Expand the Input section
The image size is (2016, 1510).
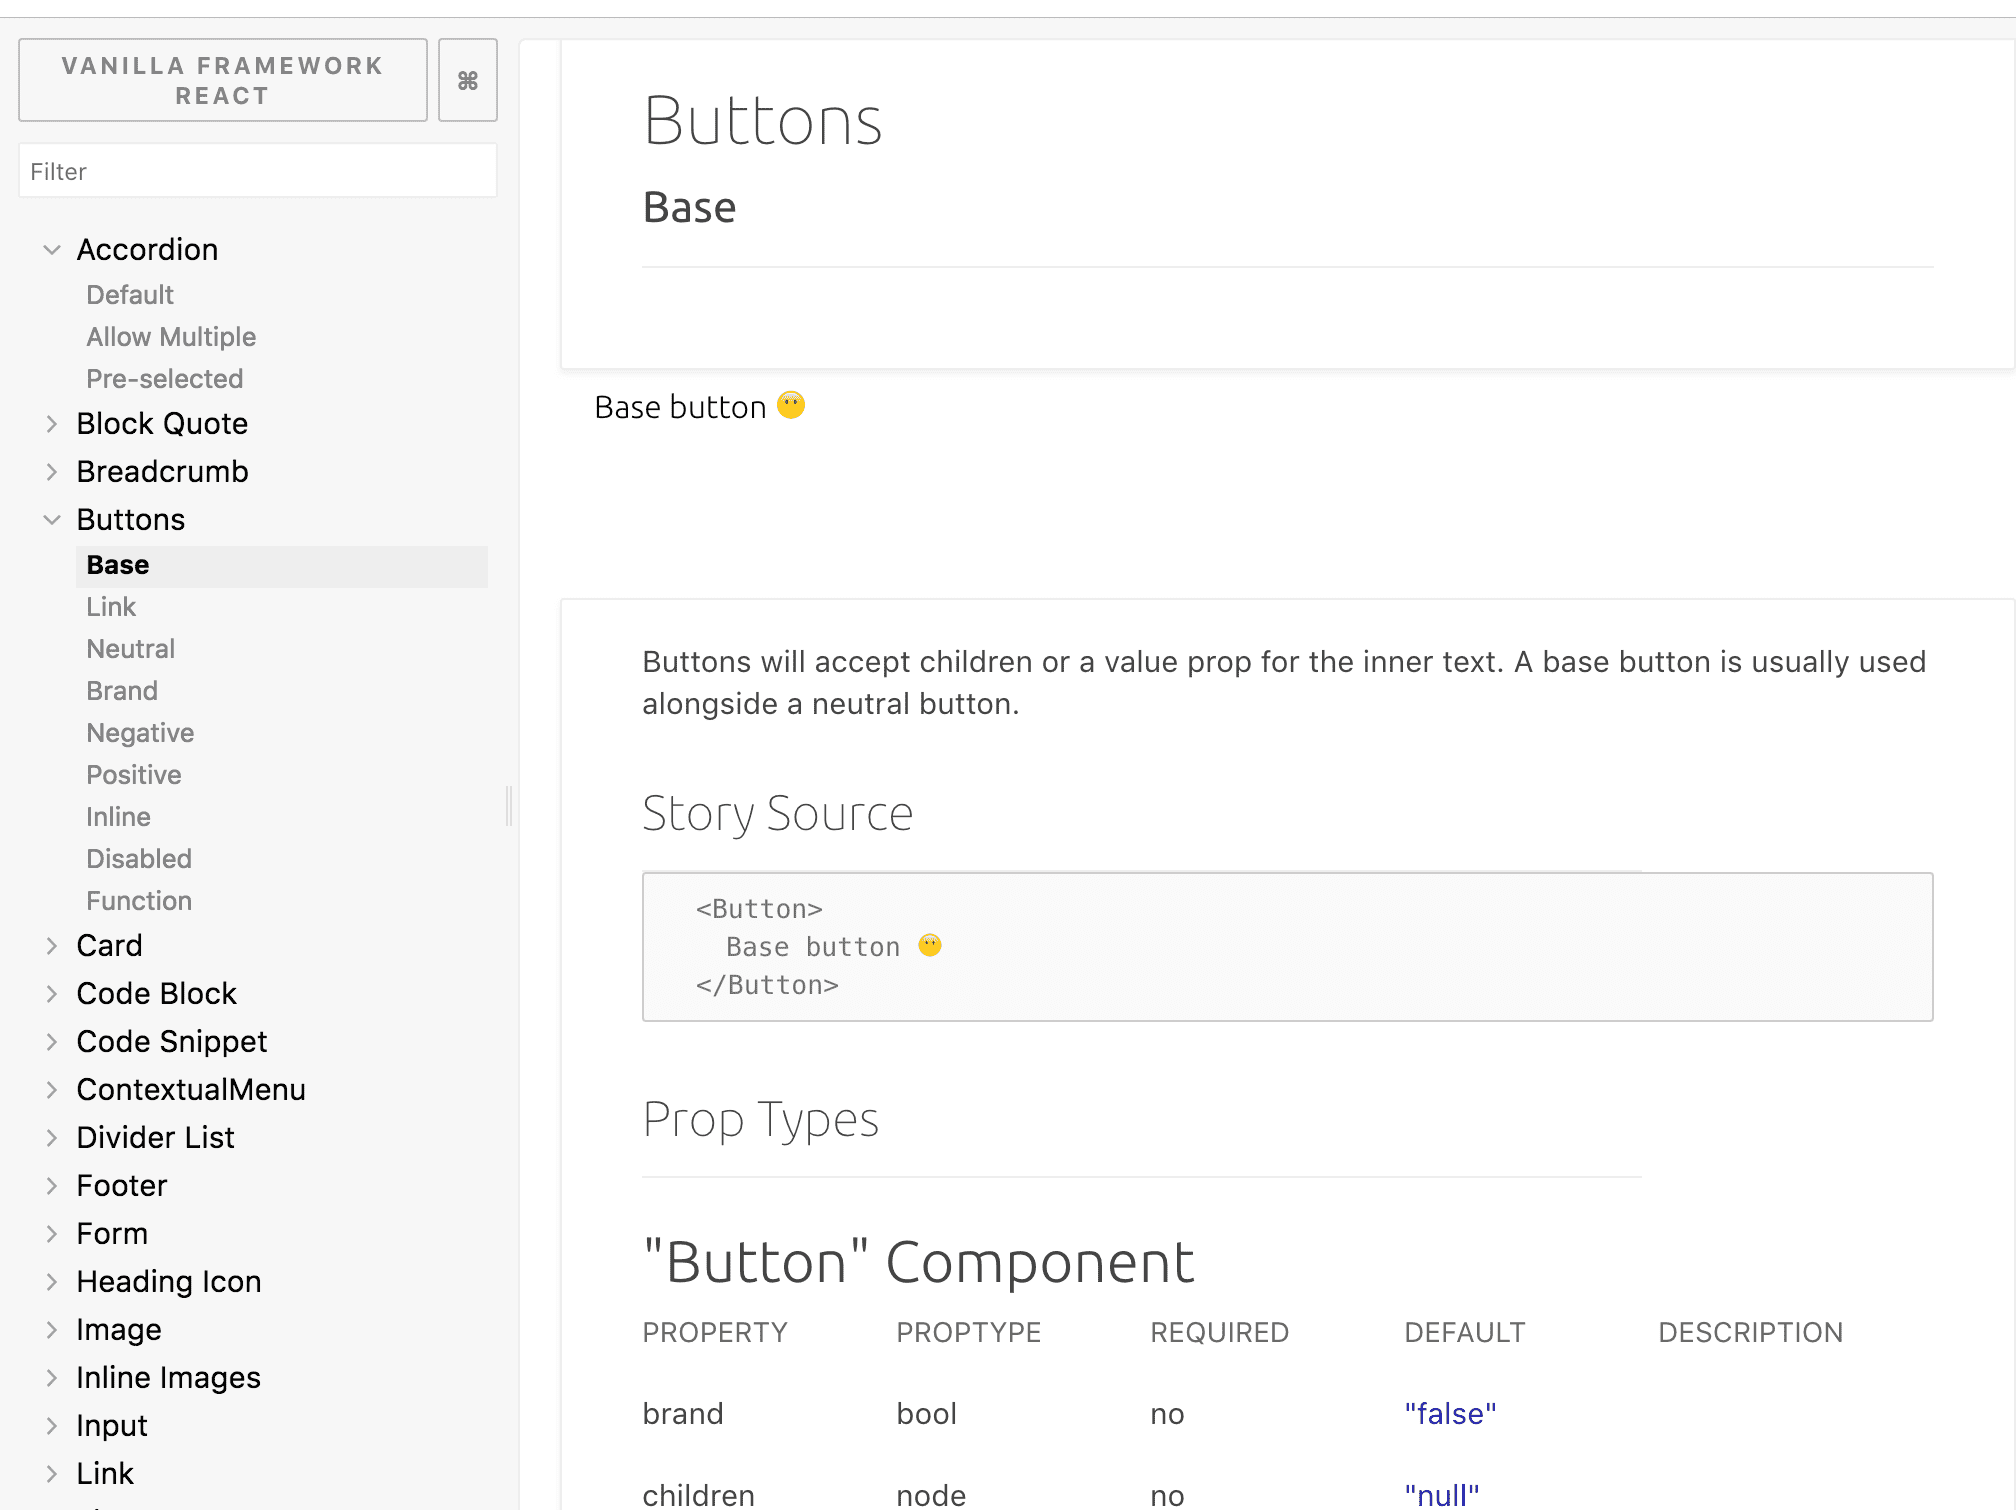(111, 1425)
